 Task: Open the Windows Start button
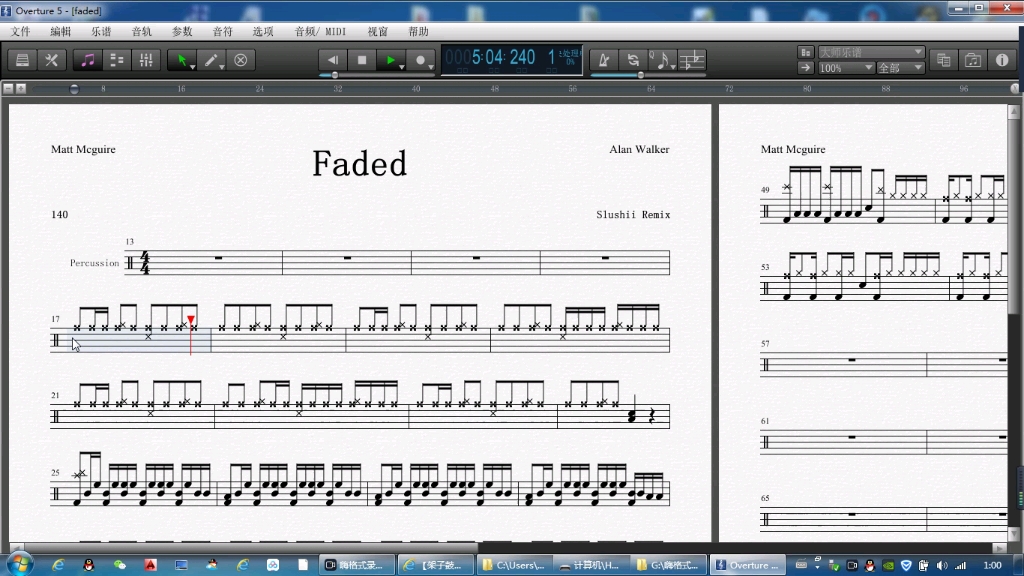20,565
